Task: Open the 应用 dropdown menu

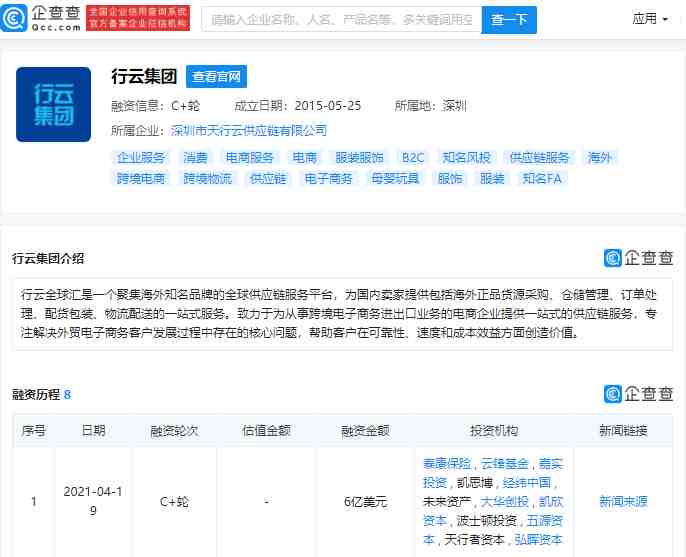Action: [650, 19]
